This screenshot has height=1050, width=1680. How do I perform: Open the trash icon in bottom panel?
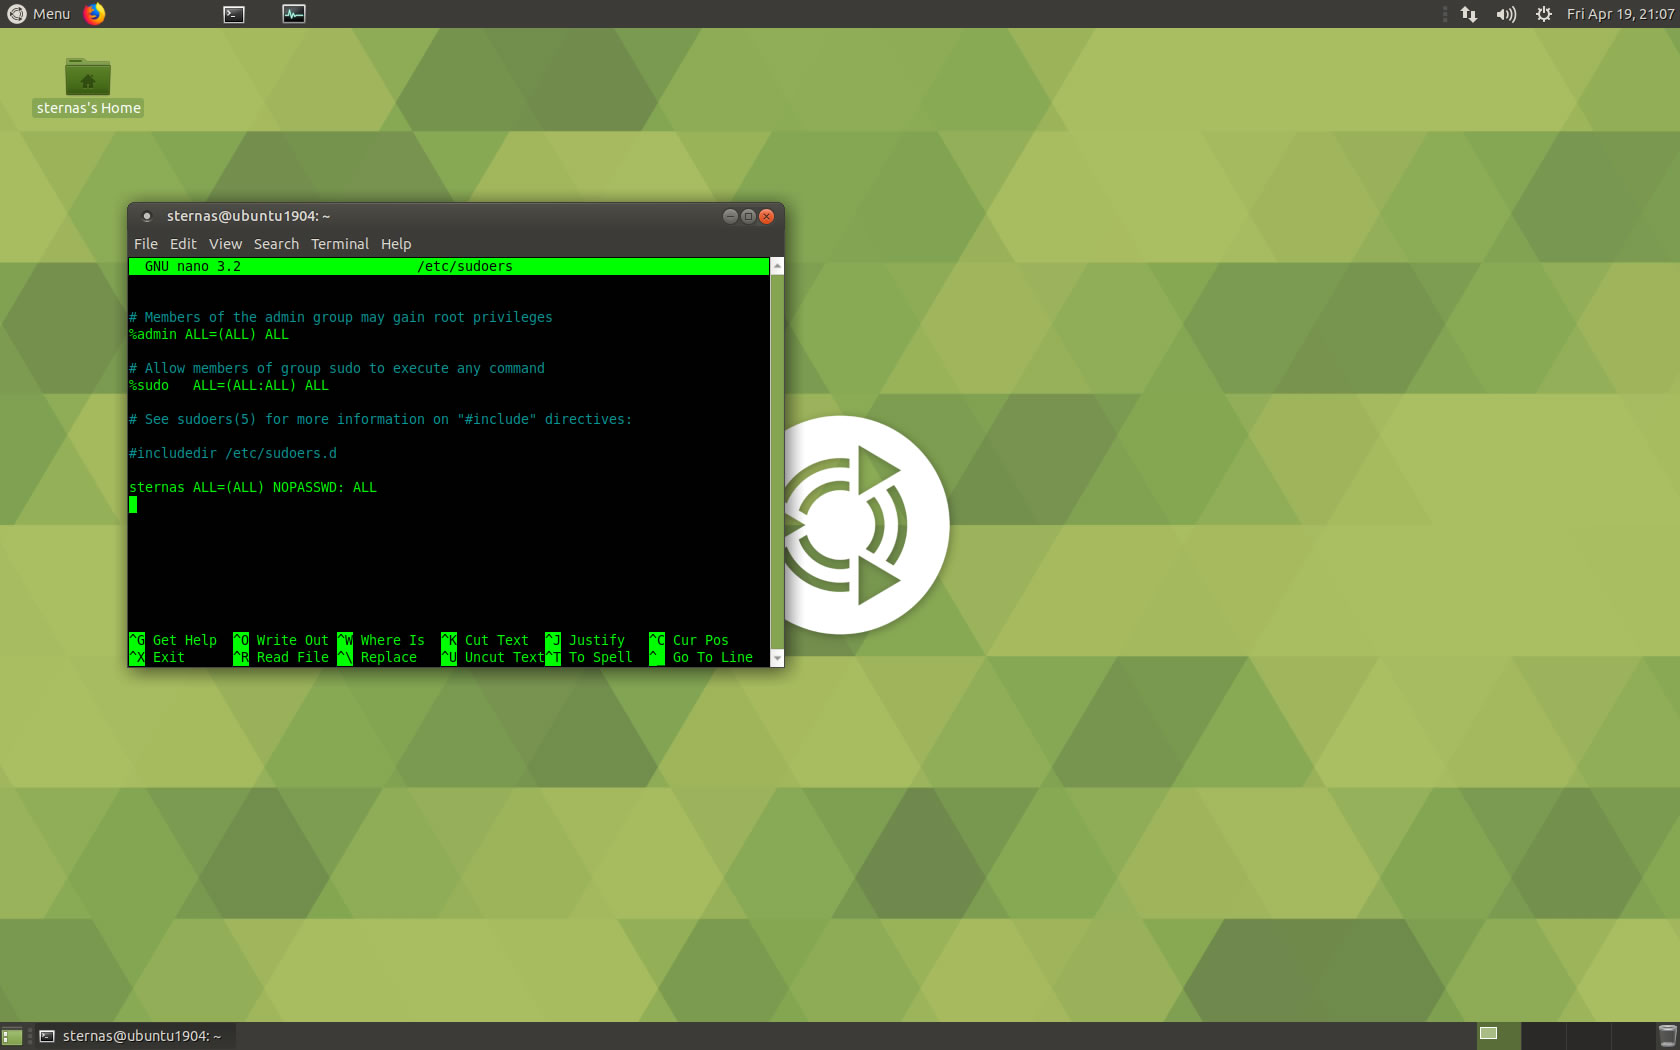pyautogui.click(x=1667, y=1036)
